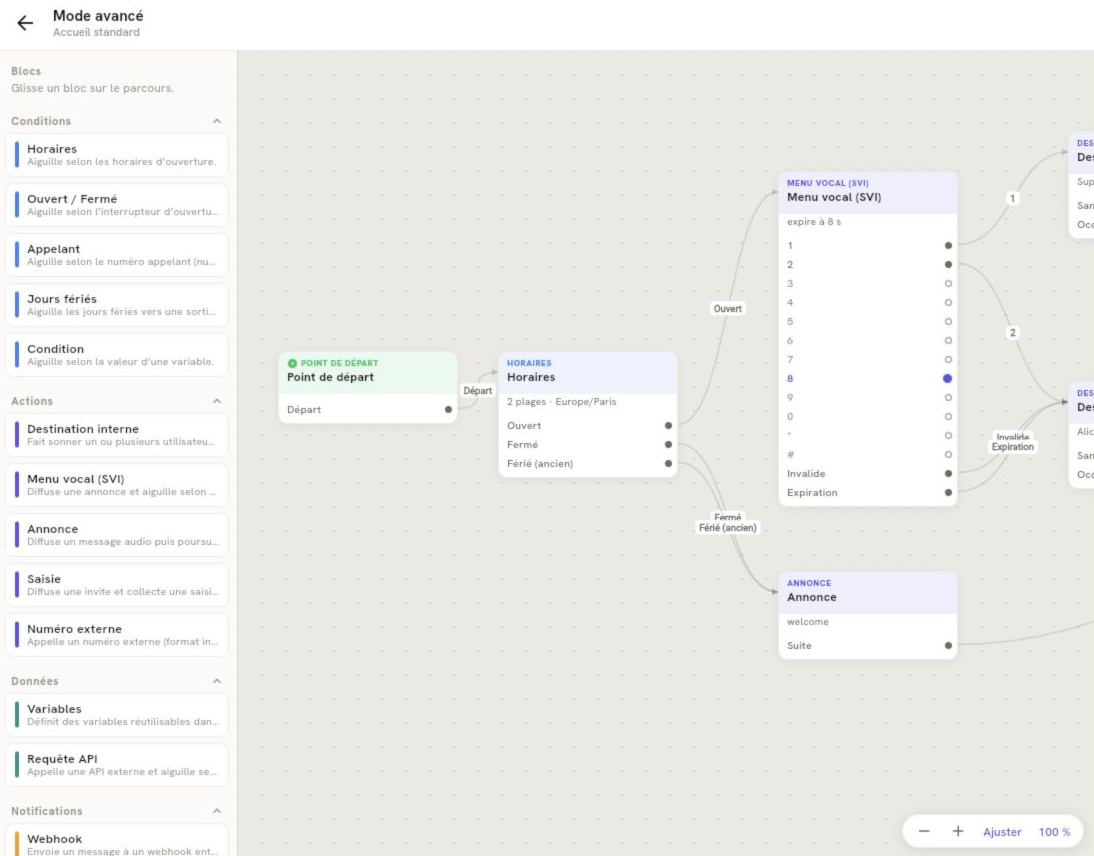Click the 100 % zoom level button
Viewport: 1094px width, 856px height.
[x=1054, y=832]
